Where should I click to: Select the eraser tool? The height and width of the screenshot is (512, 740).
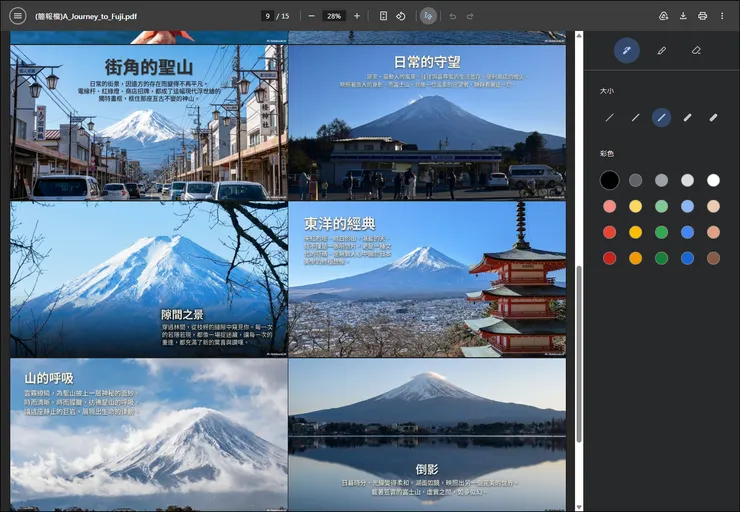click(x=696, y=50)
